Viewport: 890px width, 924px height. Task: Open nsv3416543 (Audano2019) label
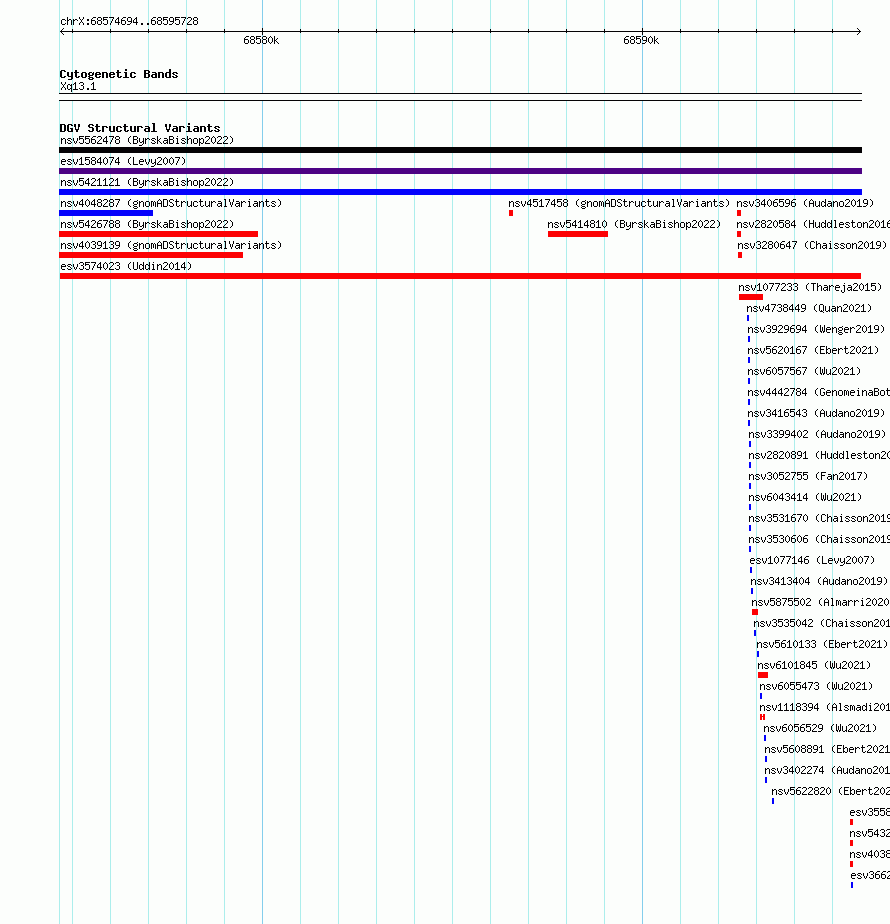(816, 414)
